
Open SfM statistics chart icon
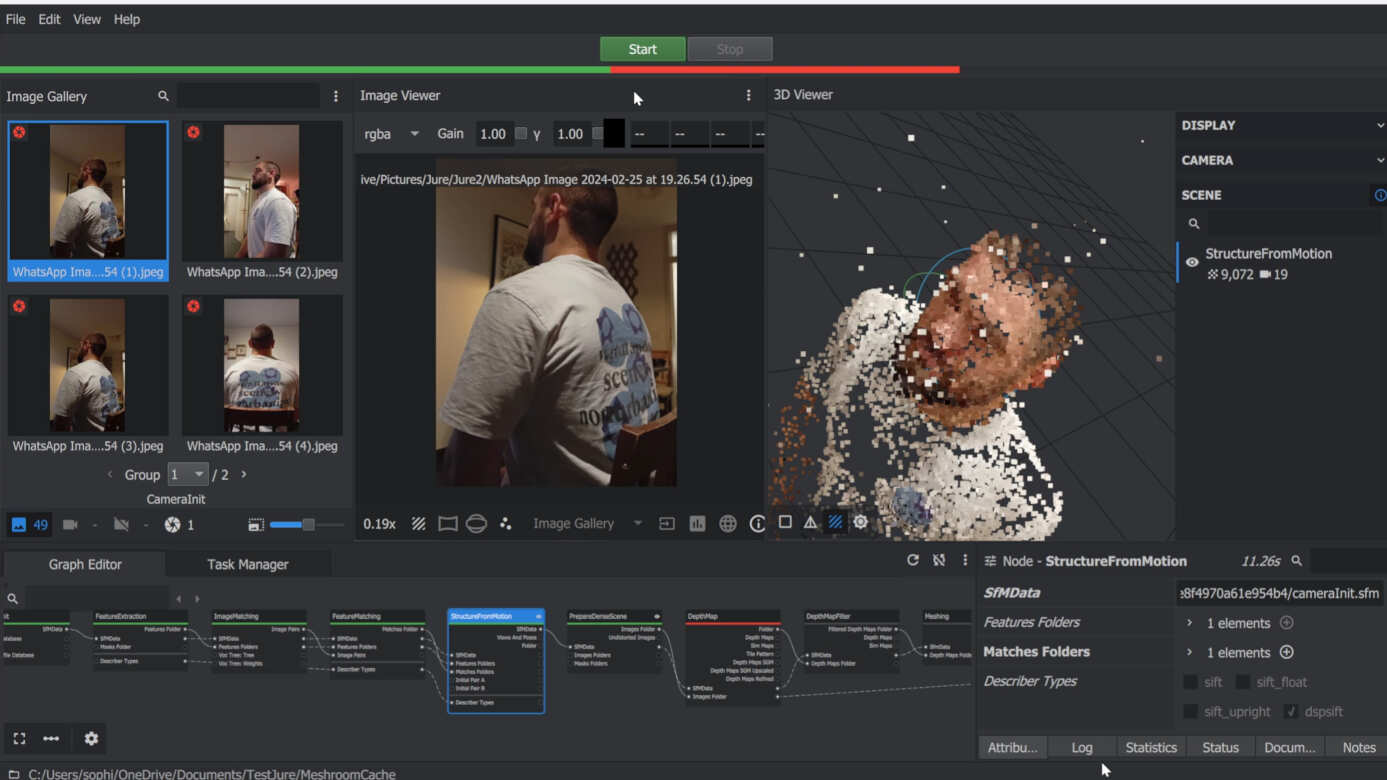pyautogui.click(x=697, y=523)
